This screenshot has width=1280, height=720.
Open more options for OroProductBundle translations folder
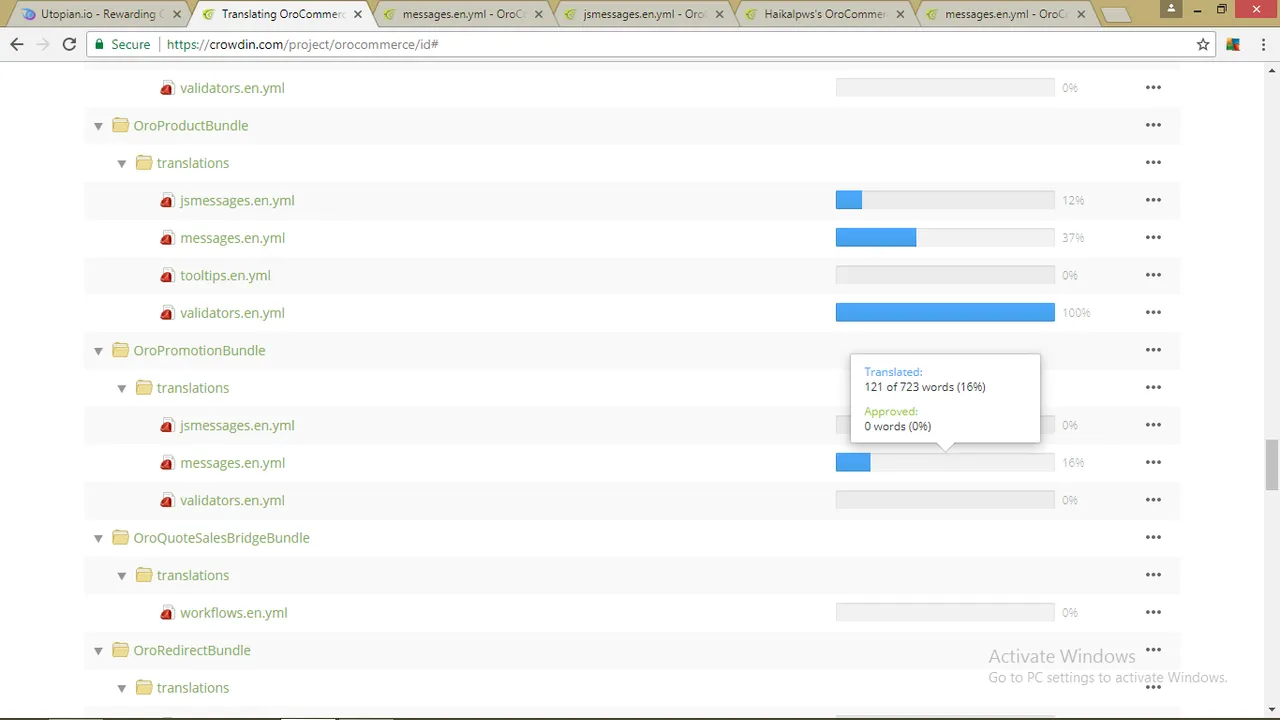1153,163
